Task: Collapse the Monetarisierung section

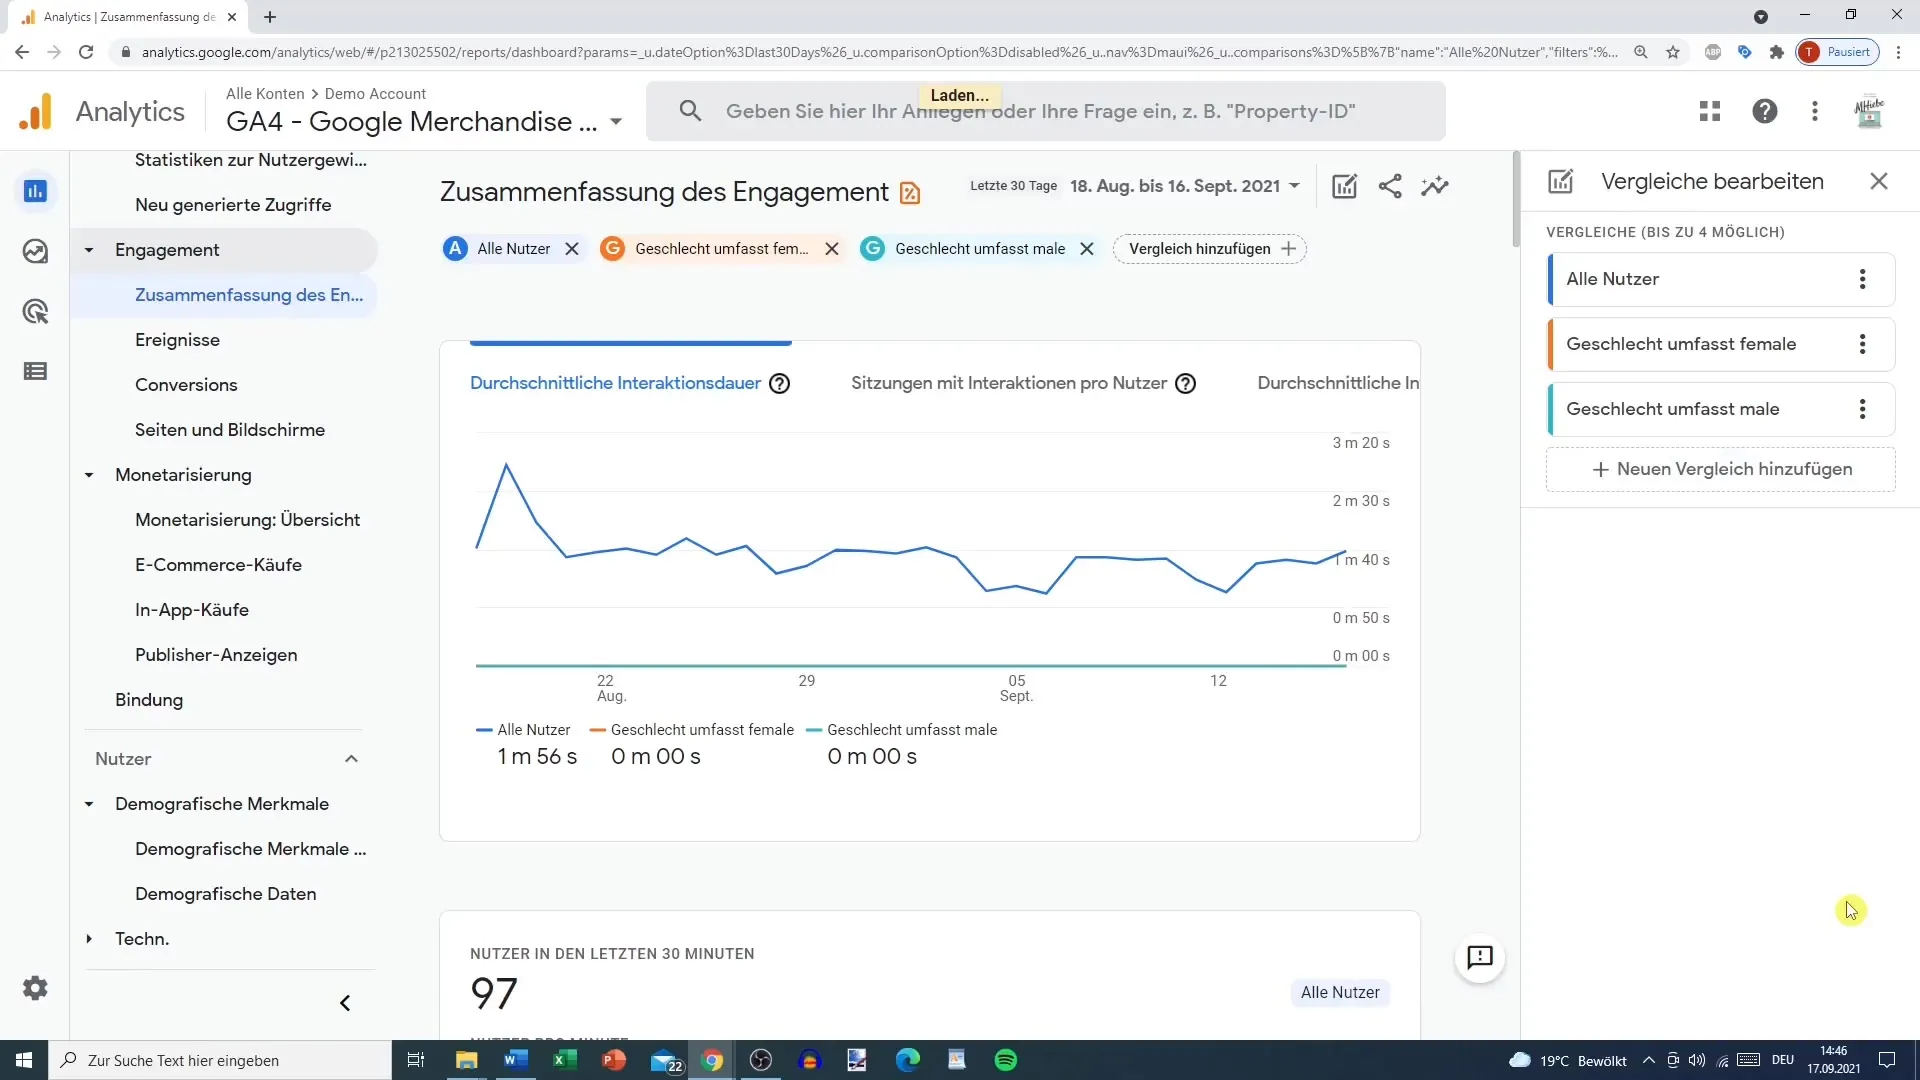Action: point(89,475)
